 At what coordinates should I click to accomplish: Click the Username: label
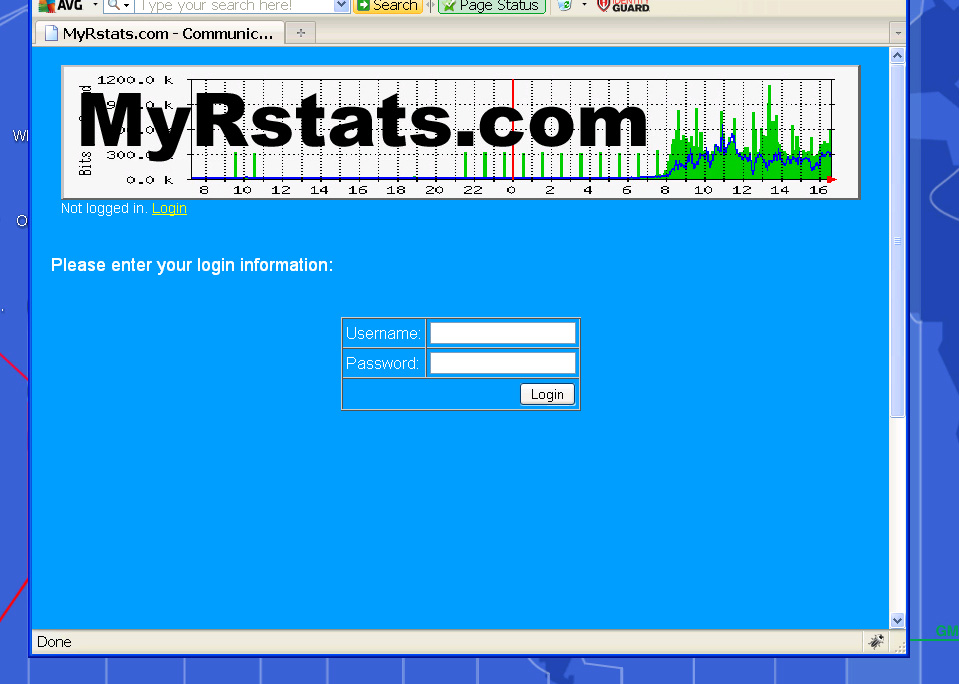(383, 333)
